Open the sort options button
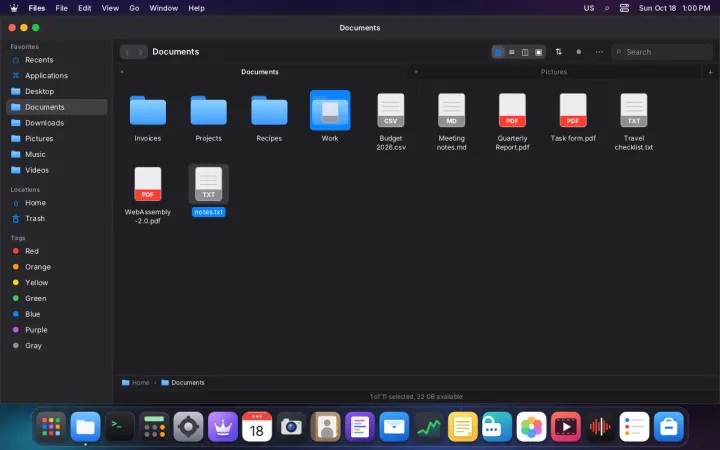Image resolution: width=720 pixels, height=450 pixels. point(558,52)
